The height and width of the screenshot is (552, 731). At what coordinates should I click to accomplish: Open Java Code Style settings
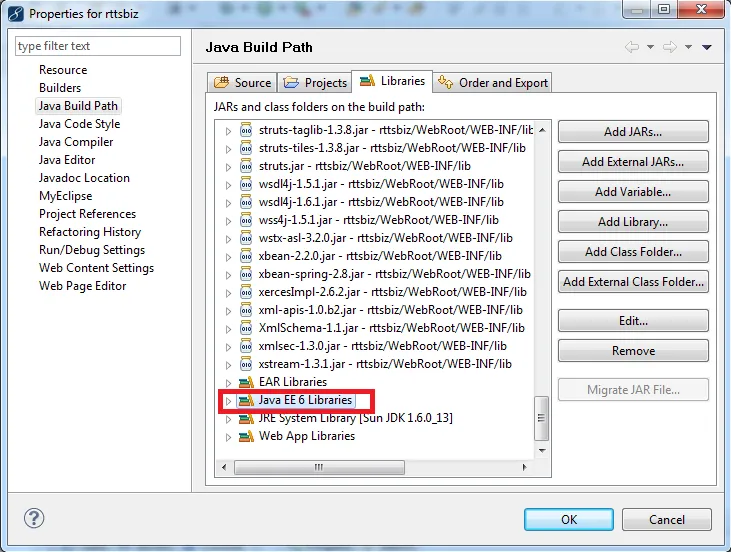pos(79,124)
